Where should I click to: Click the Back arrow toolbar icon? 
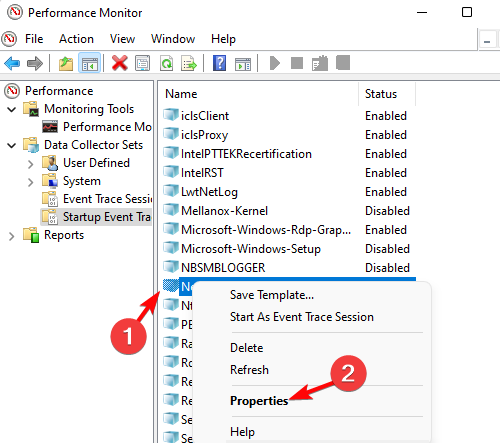12,63
